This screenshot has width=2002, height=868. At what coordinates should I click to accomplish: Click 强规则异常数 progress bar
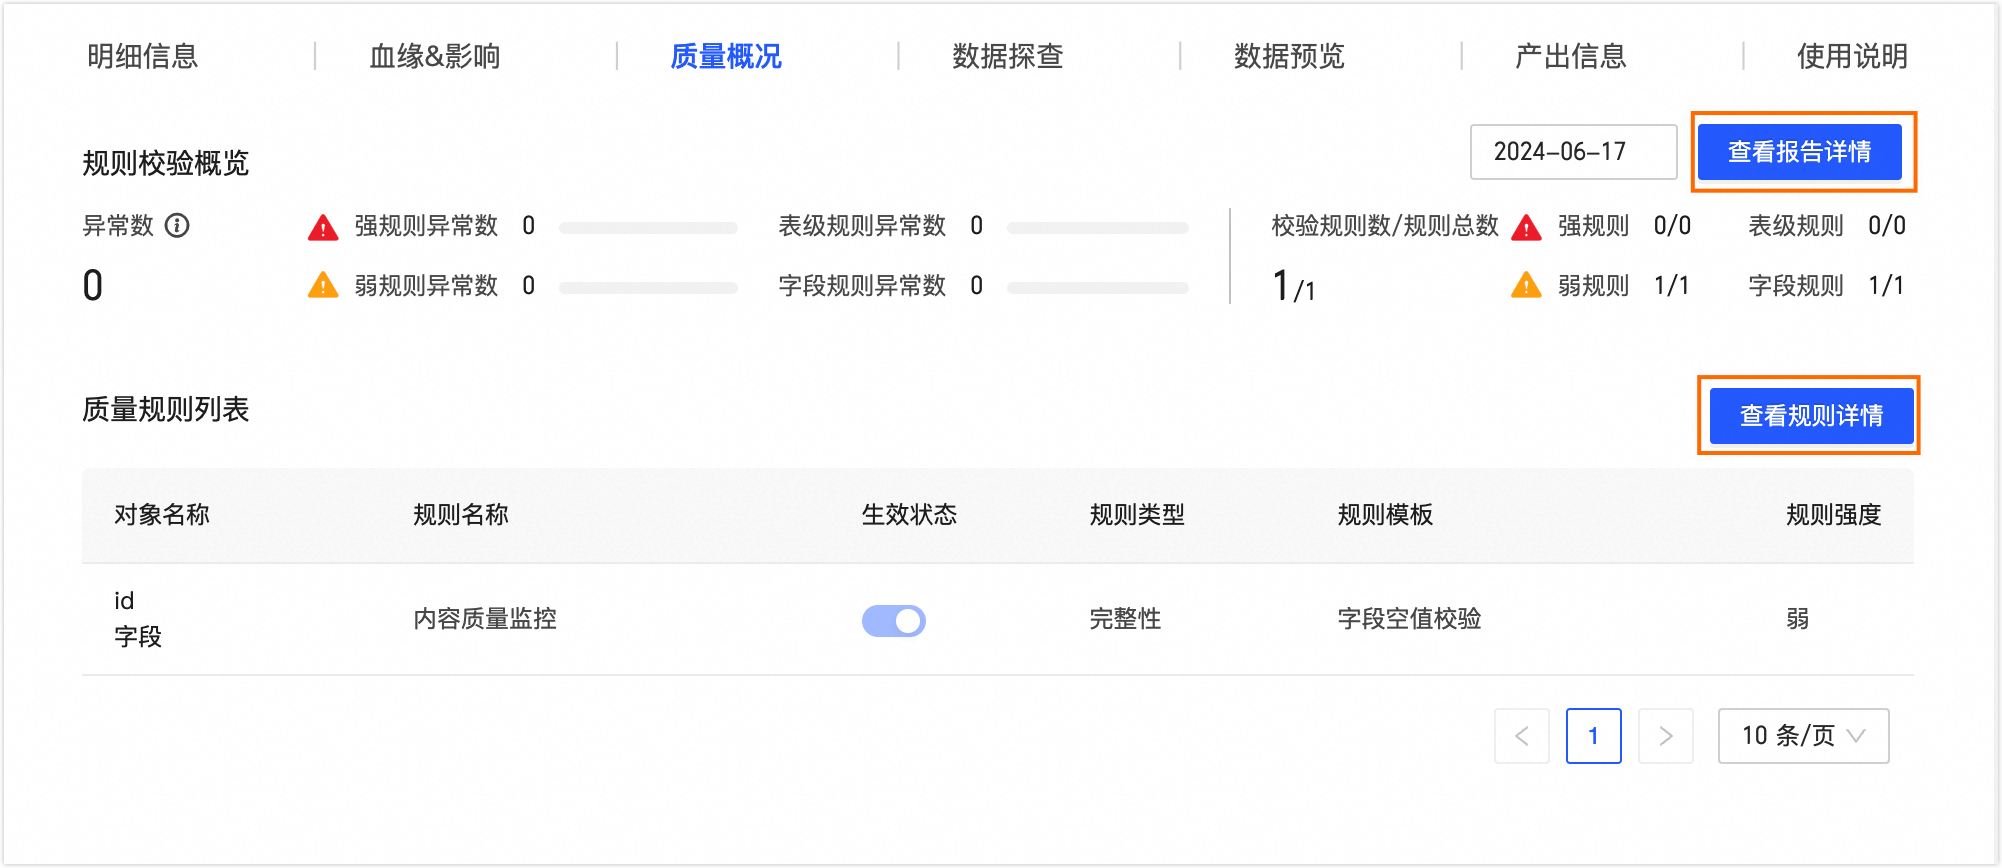point(648,228)
